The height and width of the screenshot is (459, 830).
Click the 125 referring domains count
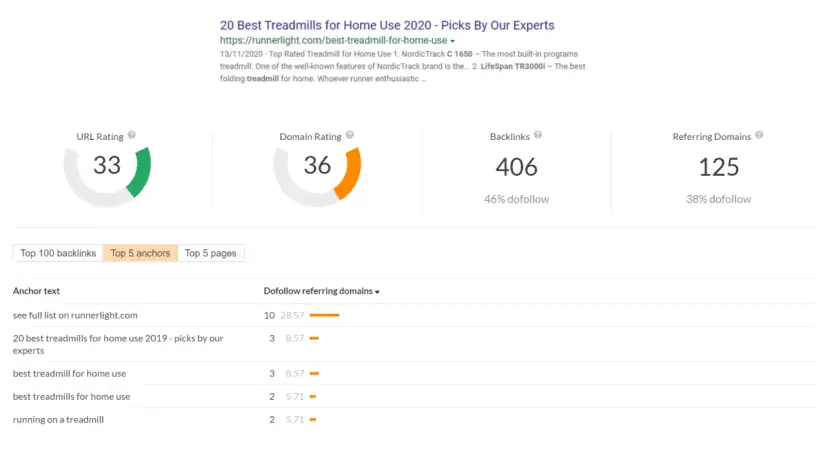(718, 167)
